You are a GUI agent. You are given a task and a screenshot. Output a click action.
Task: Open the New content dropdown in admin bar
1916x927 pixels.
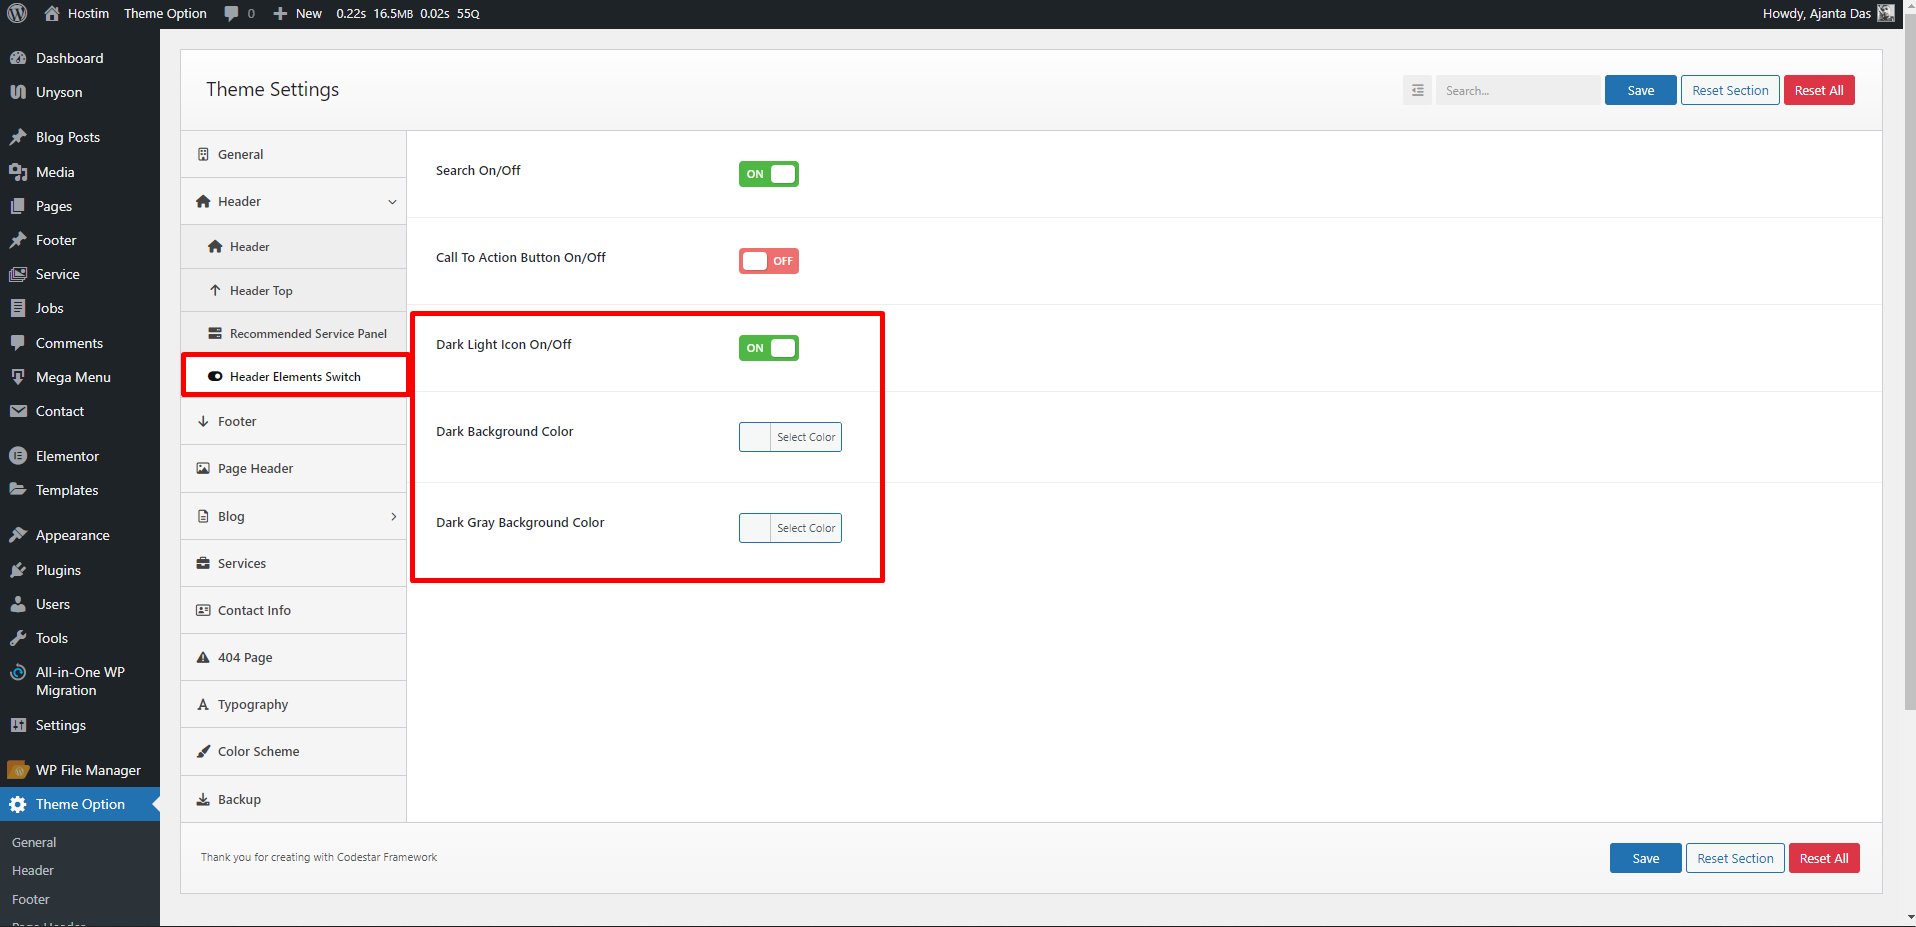(298, 13)
